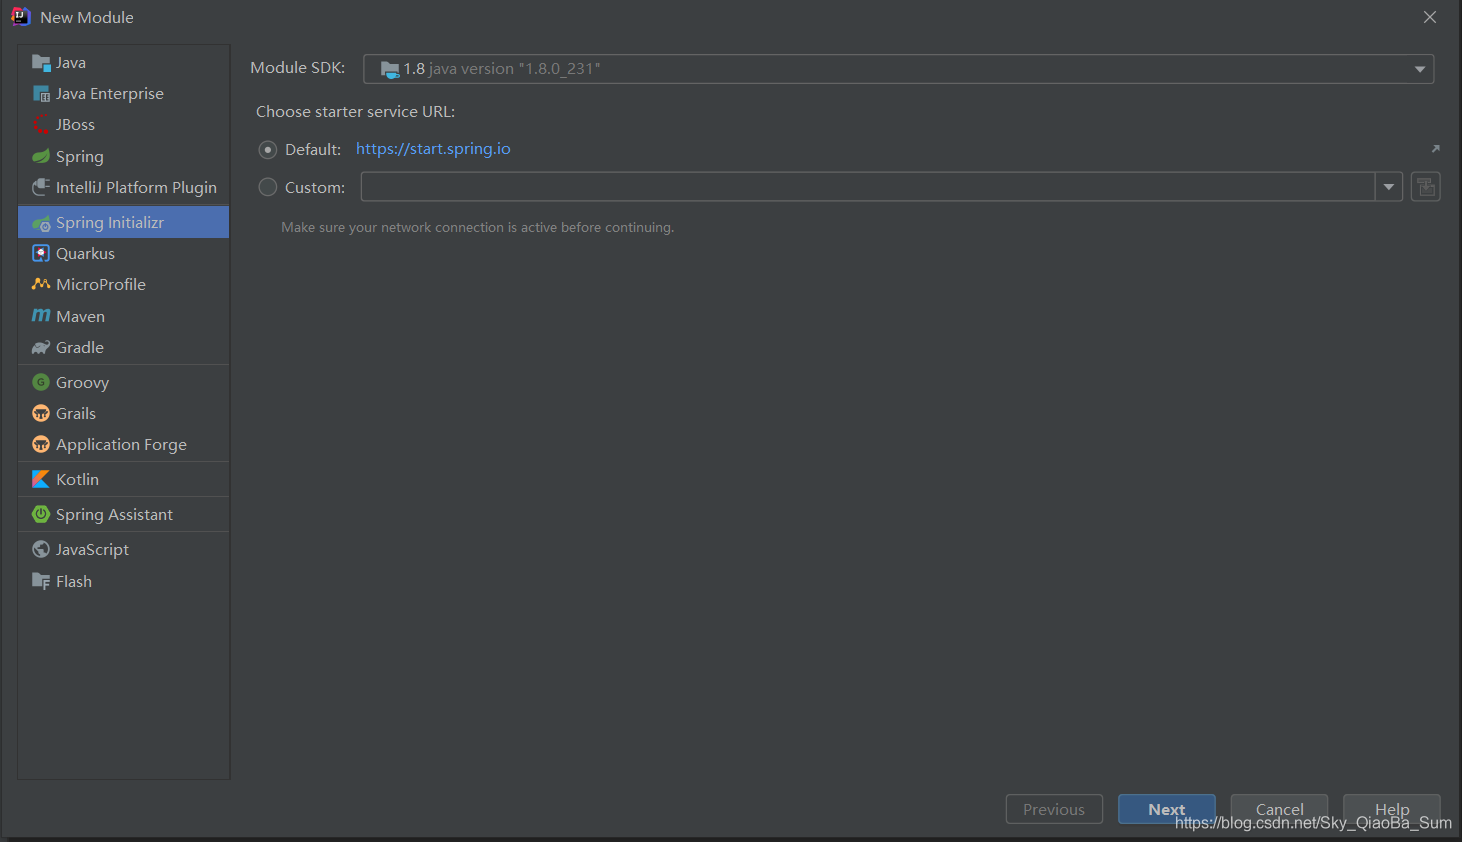Choose the Flash folder icon
Viewport: 1462px width, 842px height.
(41, 582)
